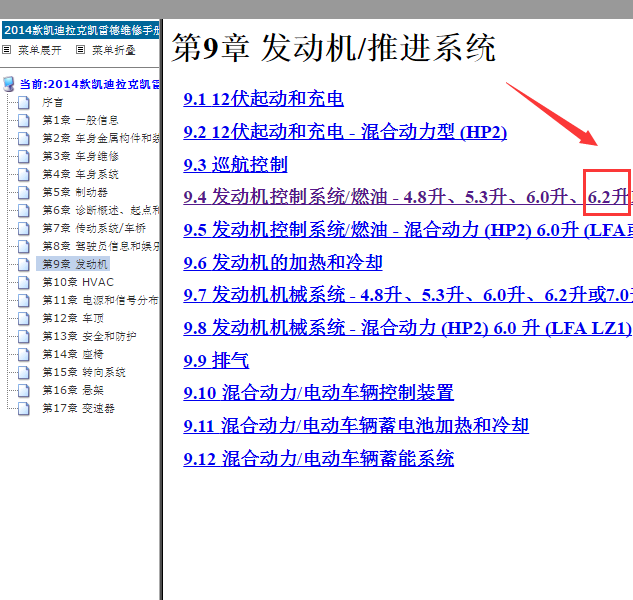The image size is (633, 600).
Task: Open 第14章 座椅 chapter
Action: coord(73,355)
